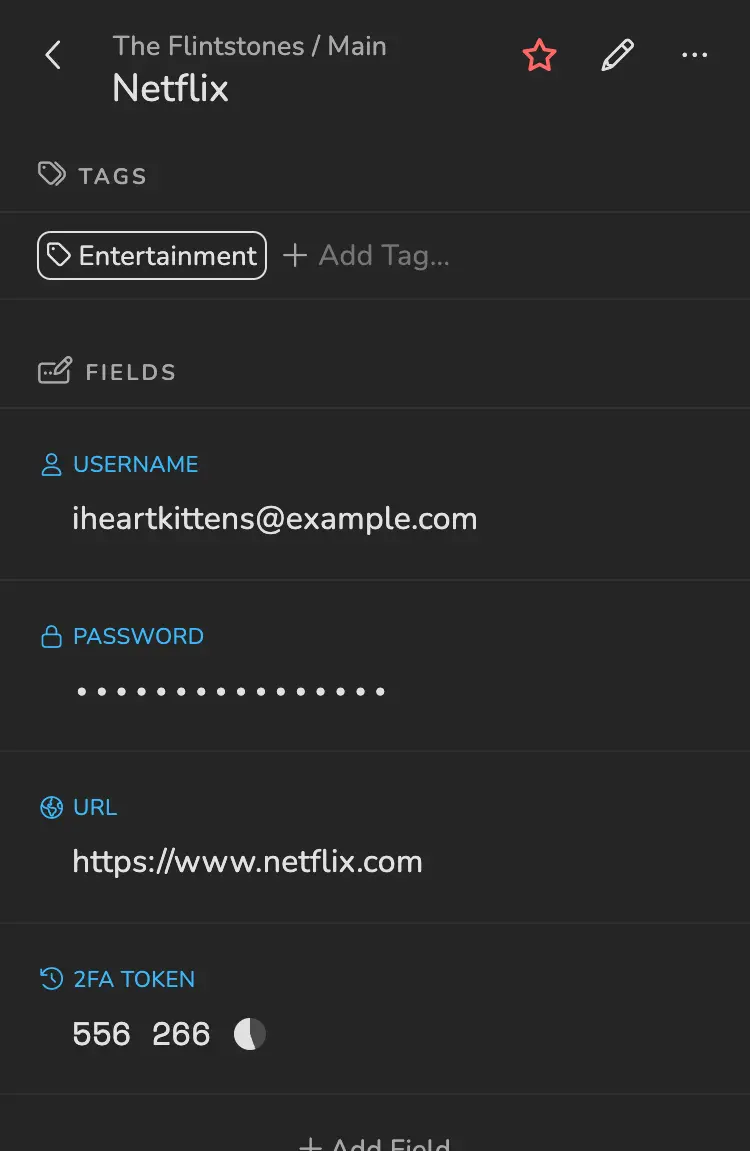The width and height of the screenshot is (750, 1151).
Task: Click the Password lock icon
Action: click(51, 637)
